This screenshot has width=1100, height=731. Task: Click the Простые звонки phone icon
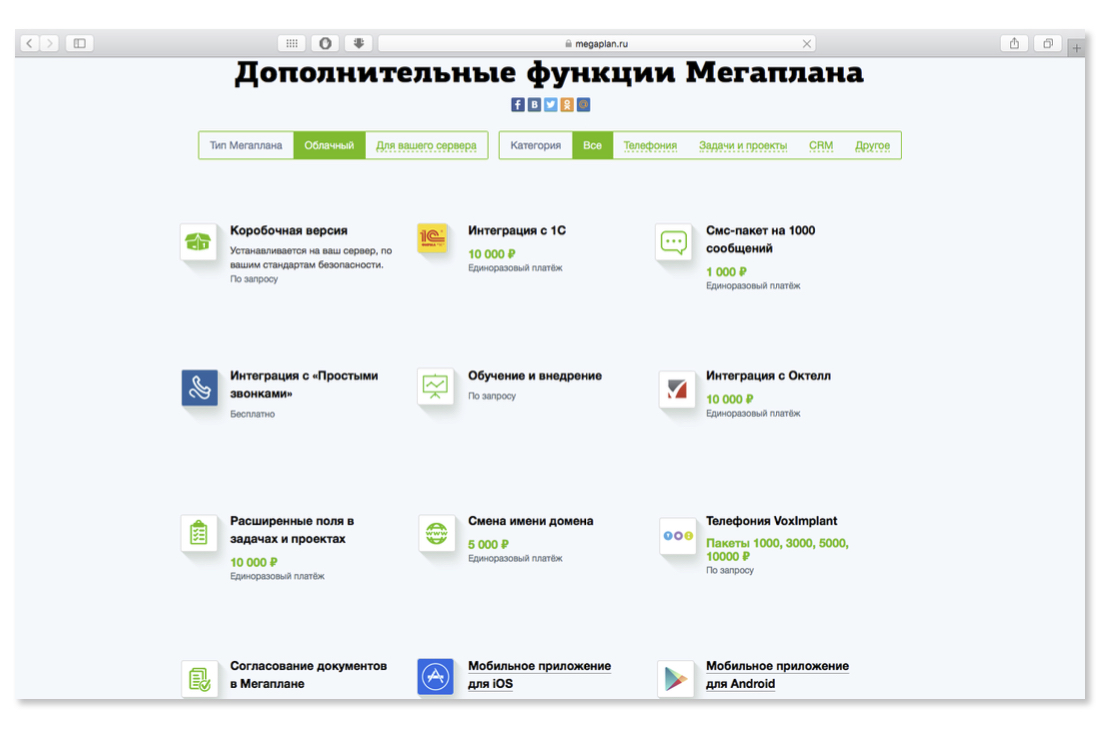(x=199, y=387)
